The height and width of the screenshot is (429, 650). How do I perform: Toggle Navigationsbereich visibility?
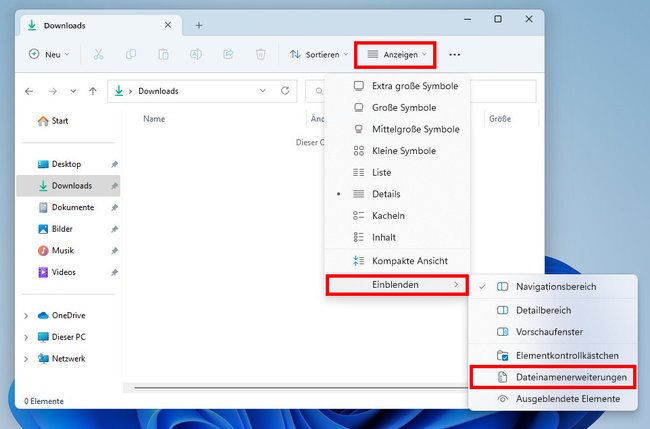[x=553, y=287]
